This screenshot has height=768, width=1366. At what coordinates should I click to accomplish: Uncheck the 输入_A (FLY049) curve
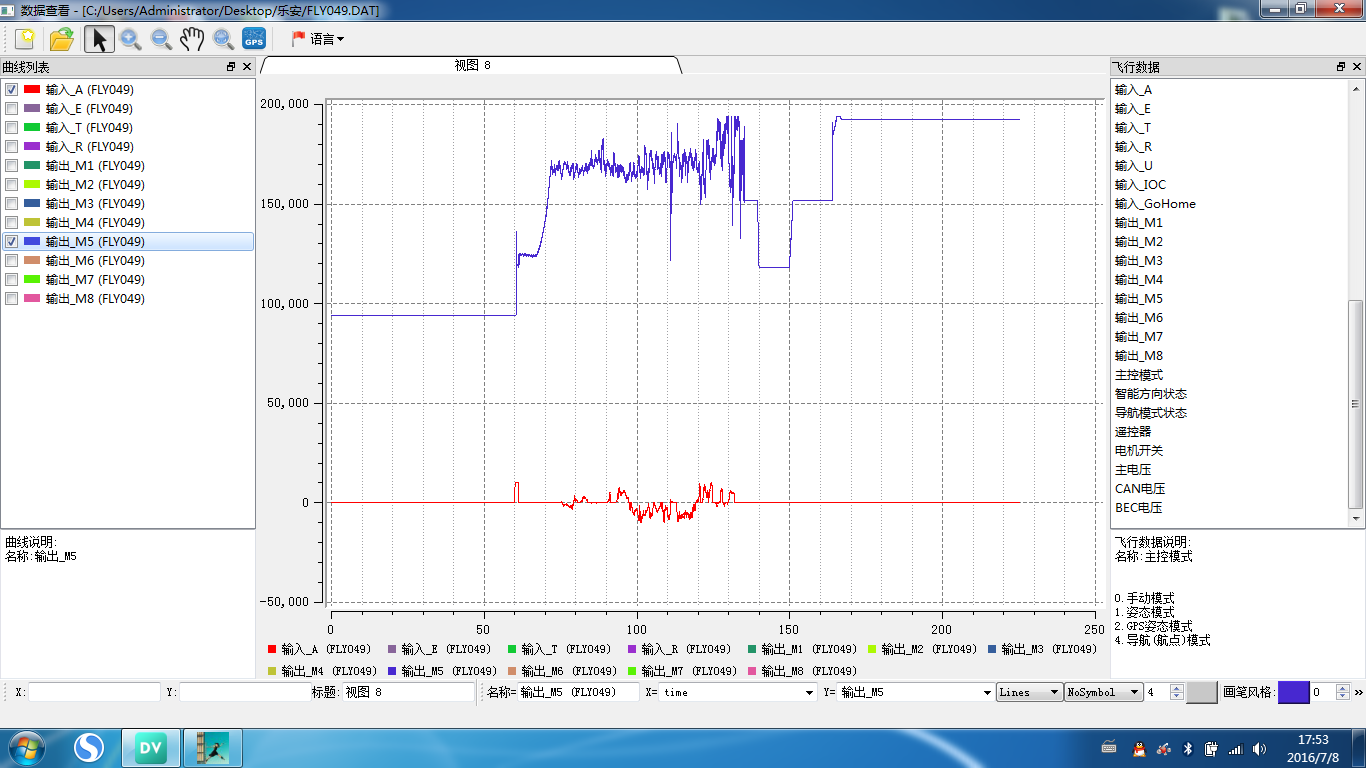click(12, 90)
